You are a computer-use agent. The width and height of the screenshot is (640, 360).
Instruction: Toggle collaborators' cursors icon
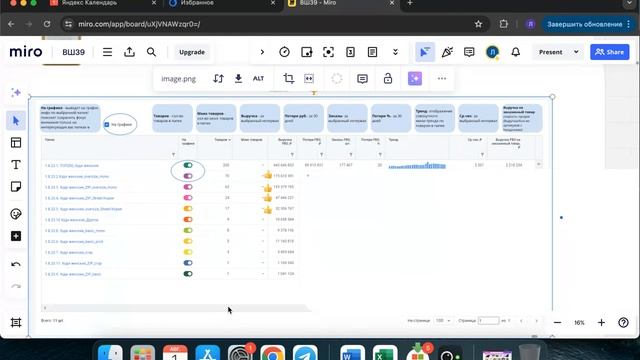[x=425, y=52]
